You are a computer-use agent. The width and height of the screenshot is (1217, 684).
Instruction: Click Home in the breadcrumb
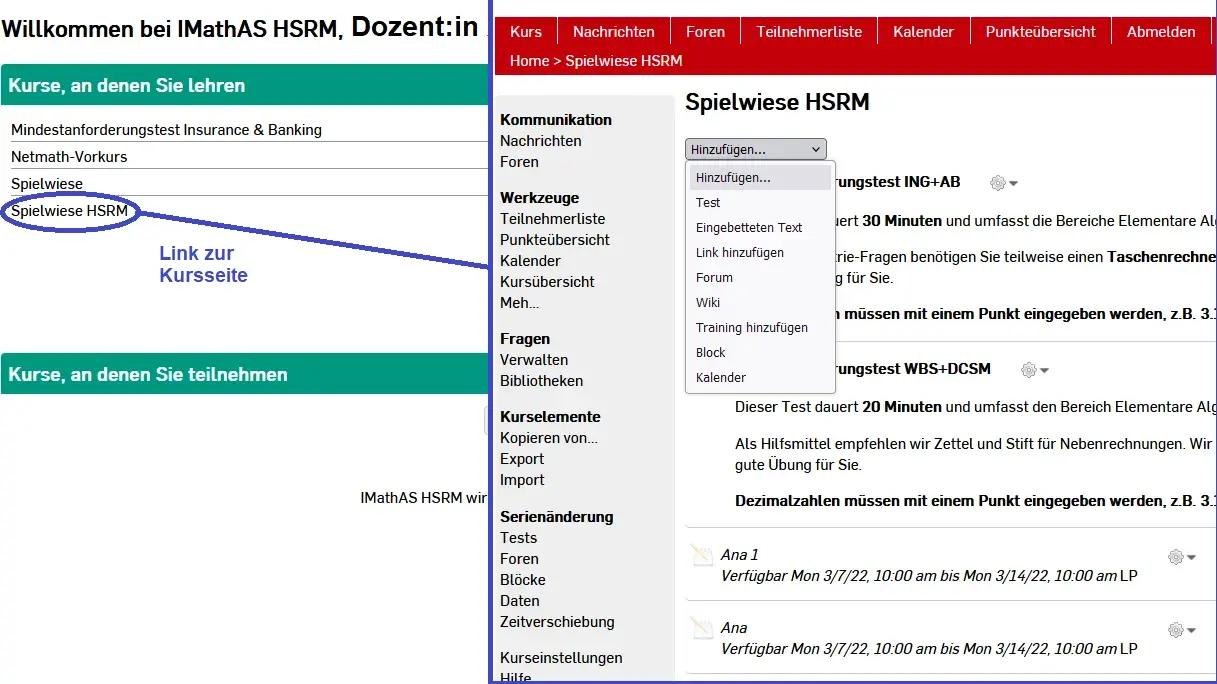(529, 61)
